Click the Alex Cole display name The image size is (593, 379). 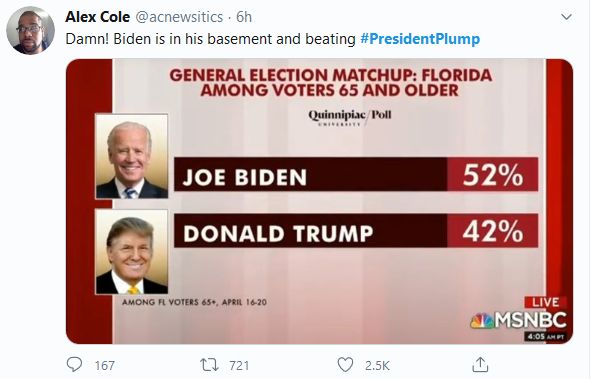98,17
